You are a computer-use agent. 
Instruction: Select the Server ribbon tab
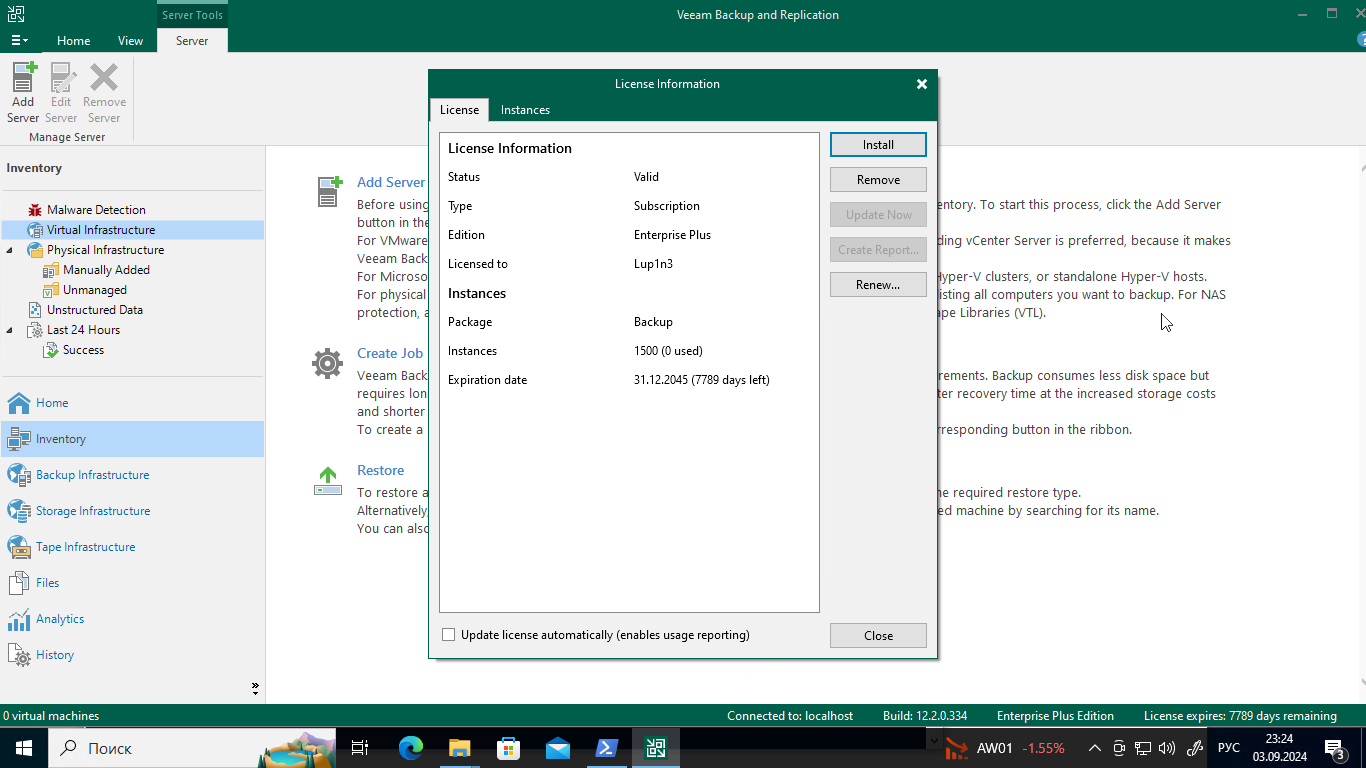coord(192,41)
